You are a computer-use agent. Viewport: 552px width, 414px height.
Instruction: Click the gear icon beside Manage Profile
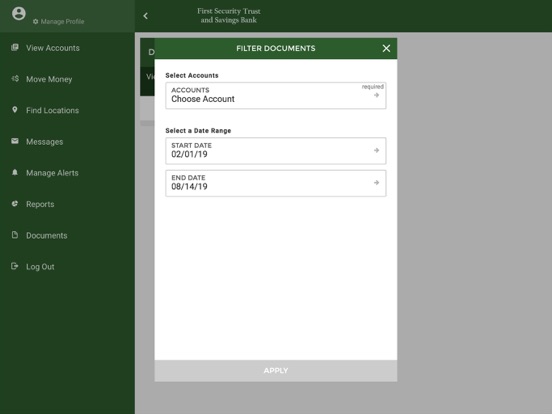(35, 21)
